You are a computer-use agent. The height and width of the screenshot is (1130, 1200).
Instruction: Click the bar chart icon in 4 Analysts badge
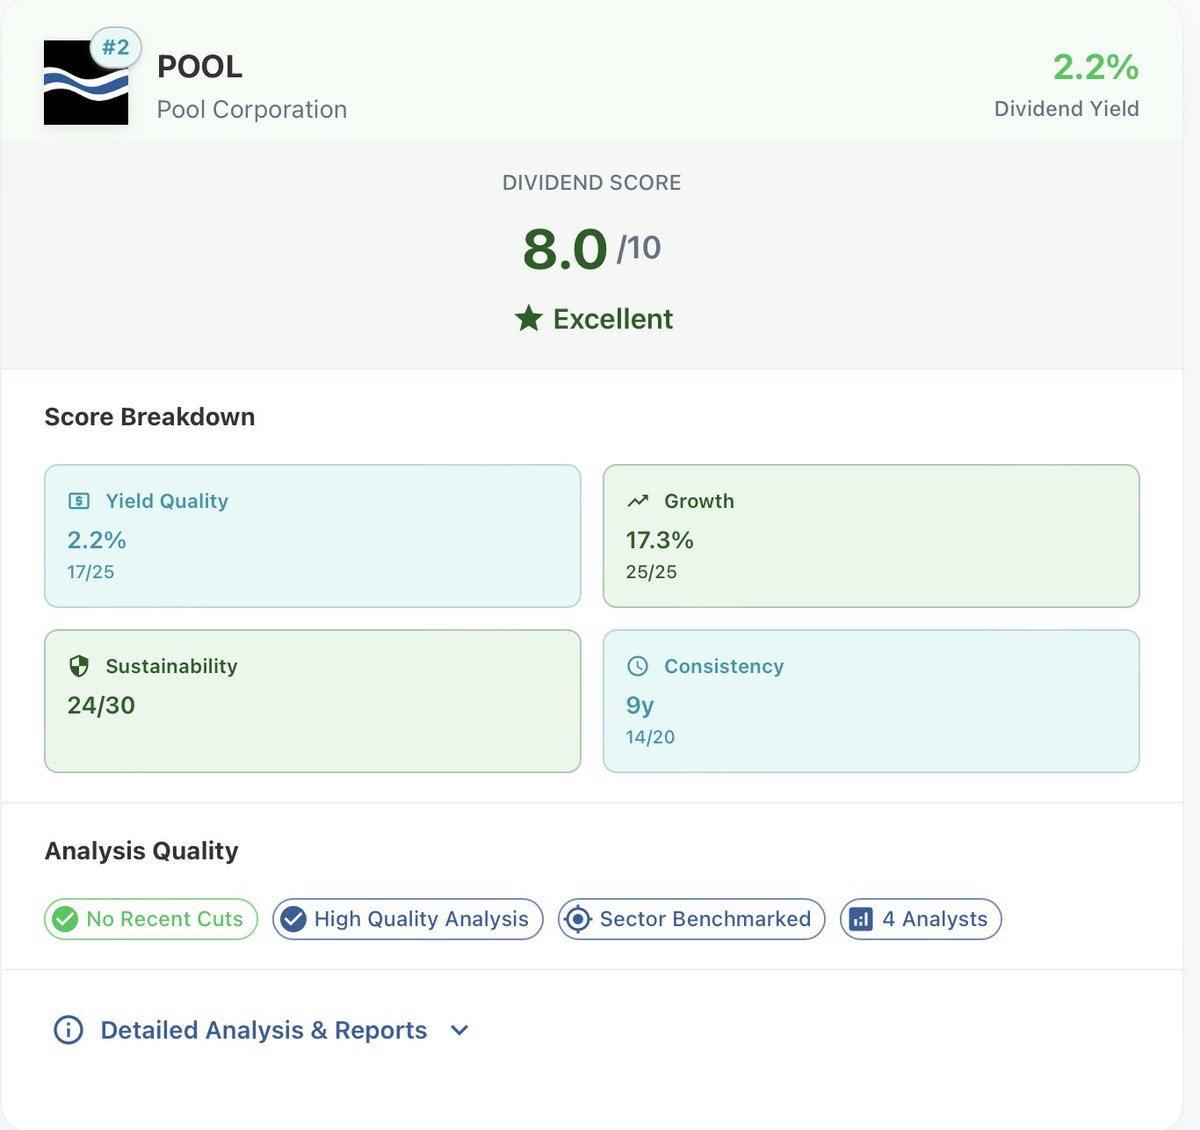click(x=861, y=919)
